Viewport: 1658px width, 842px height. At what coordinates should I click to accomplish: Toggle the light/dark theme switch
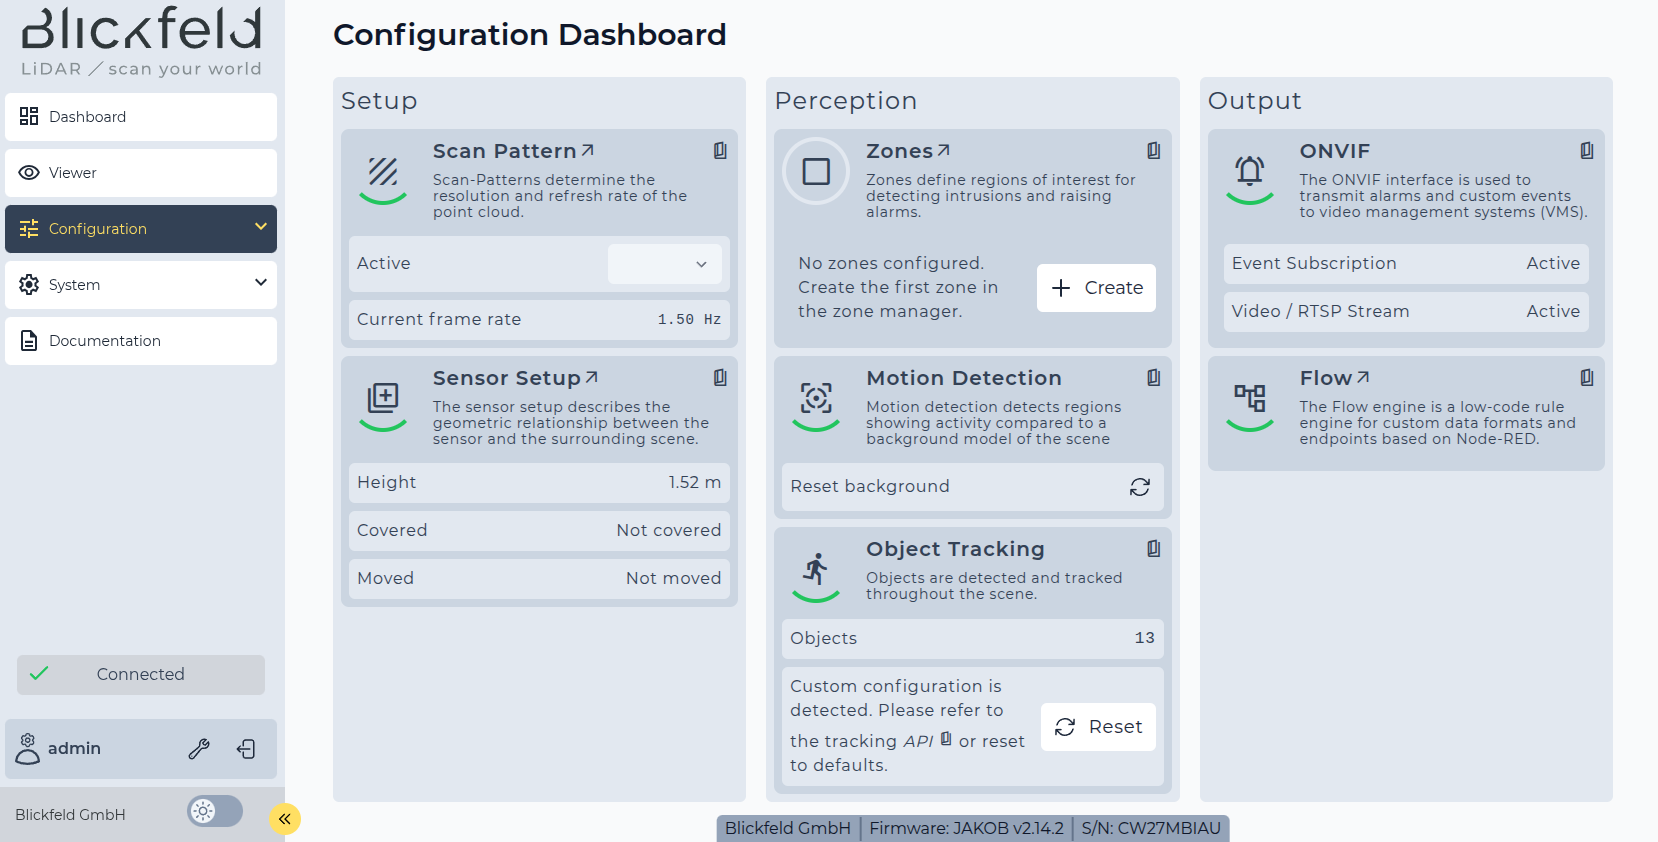point(215,811)
